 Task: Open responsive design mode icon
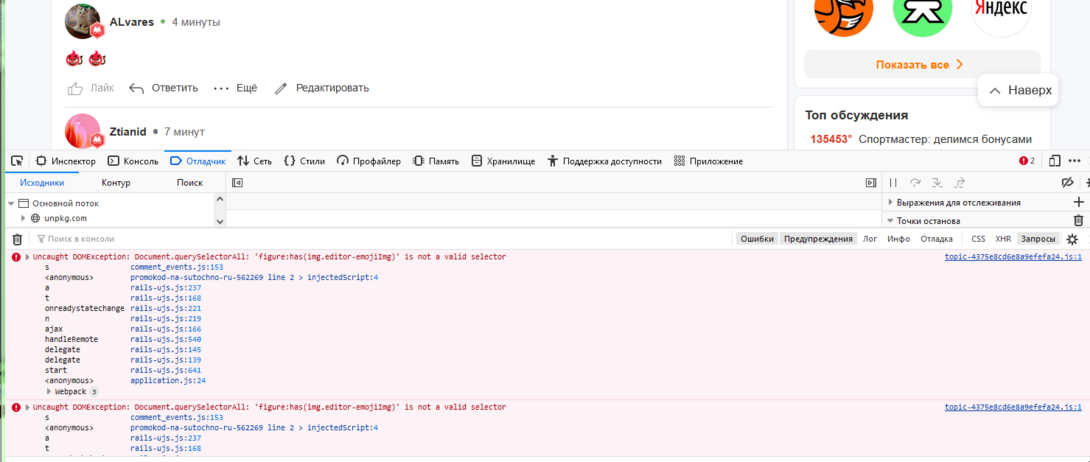tap(1054, 161)
